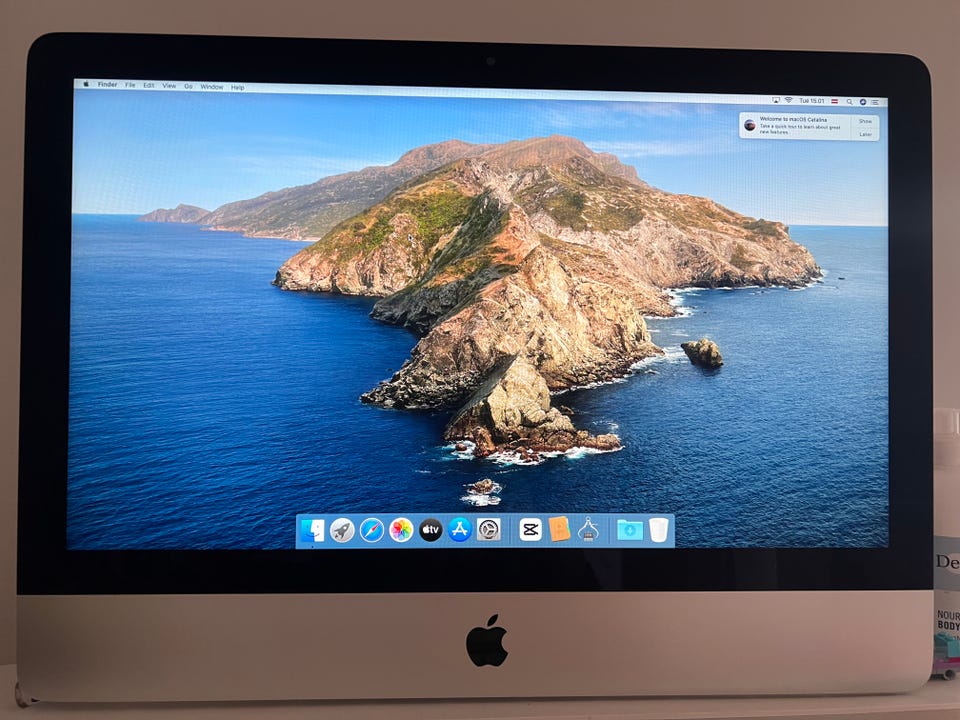This screenshot has width=960, height=720.
Task: Open System Preferences gear icon
Action: (489, 530)
